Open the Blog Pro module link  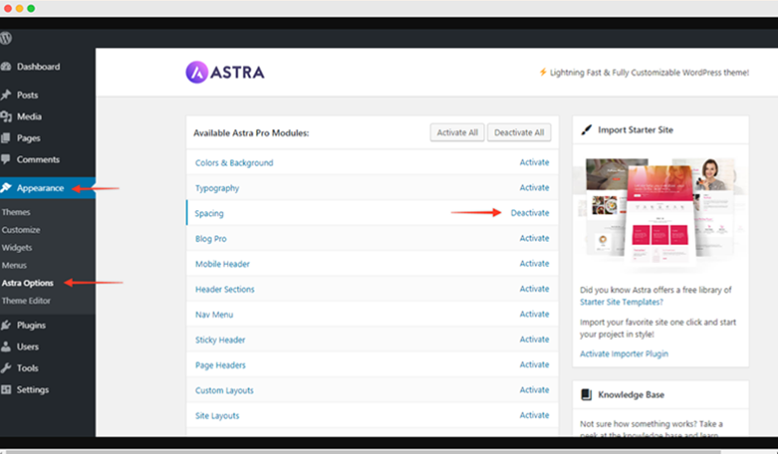pyautogui.click(x=211, y=239)
